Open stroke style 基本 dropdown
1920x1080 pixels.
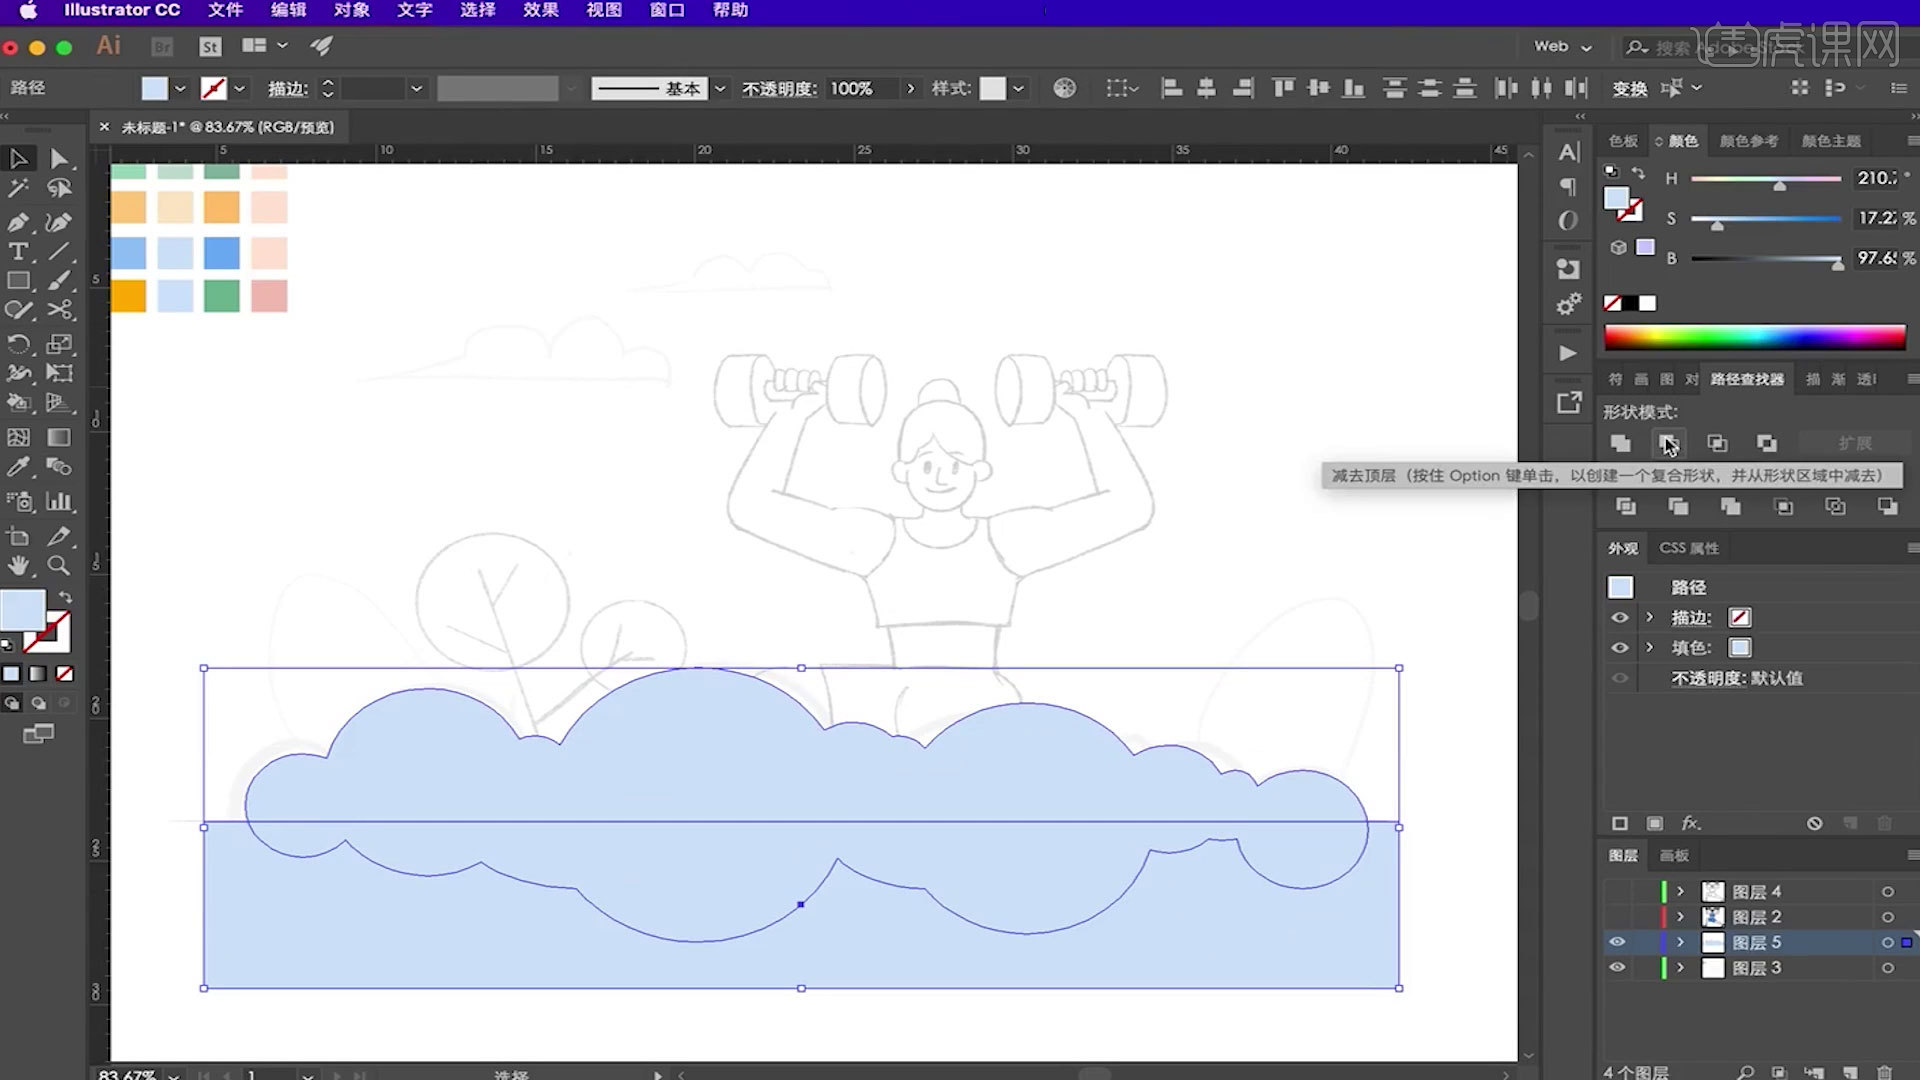click(720, 88)
